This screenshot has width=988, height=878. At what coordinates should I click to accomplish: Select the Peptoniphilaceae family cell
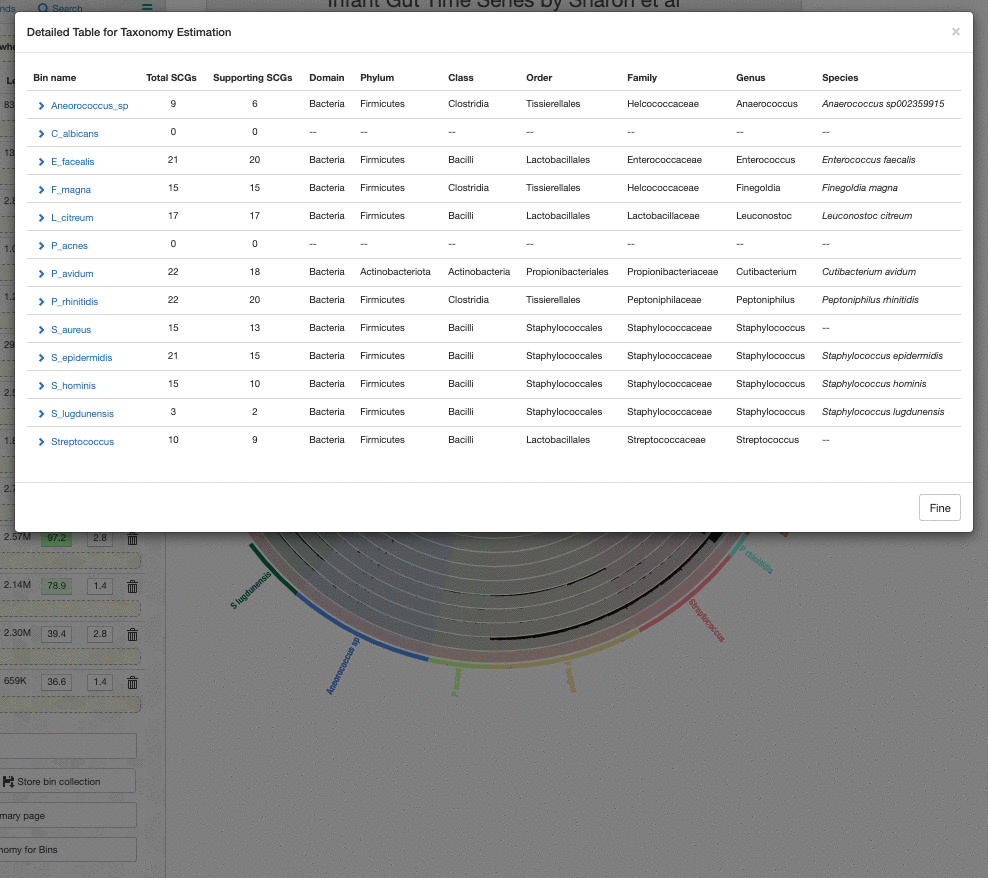663,300
